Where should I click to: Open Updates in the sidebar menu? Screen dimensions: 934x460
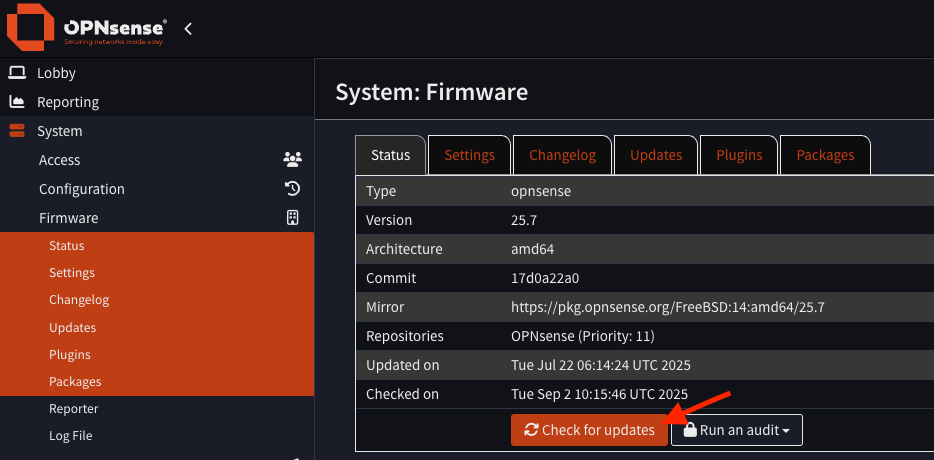[x=72, y=328]
